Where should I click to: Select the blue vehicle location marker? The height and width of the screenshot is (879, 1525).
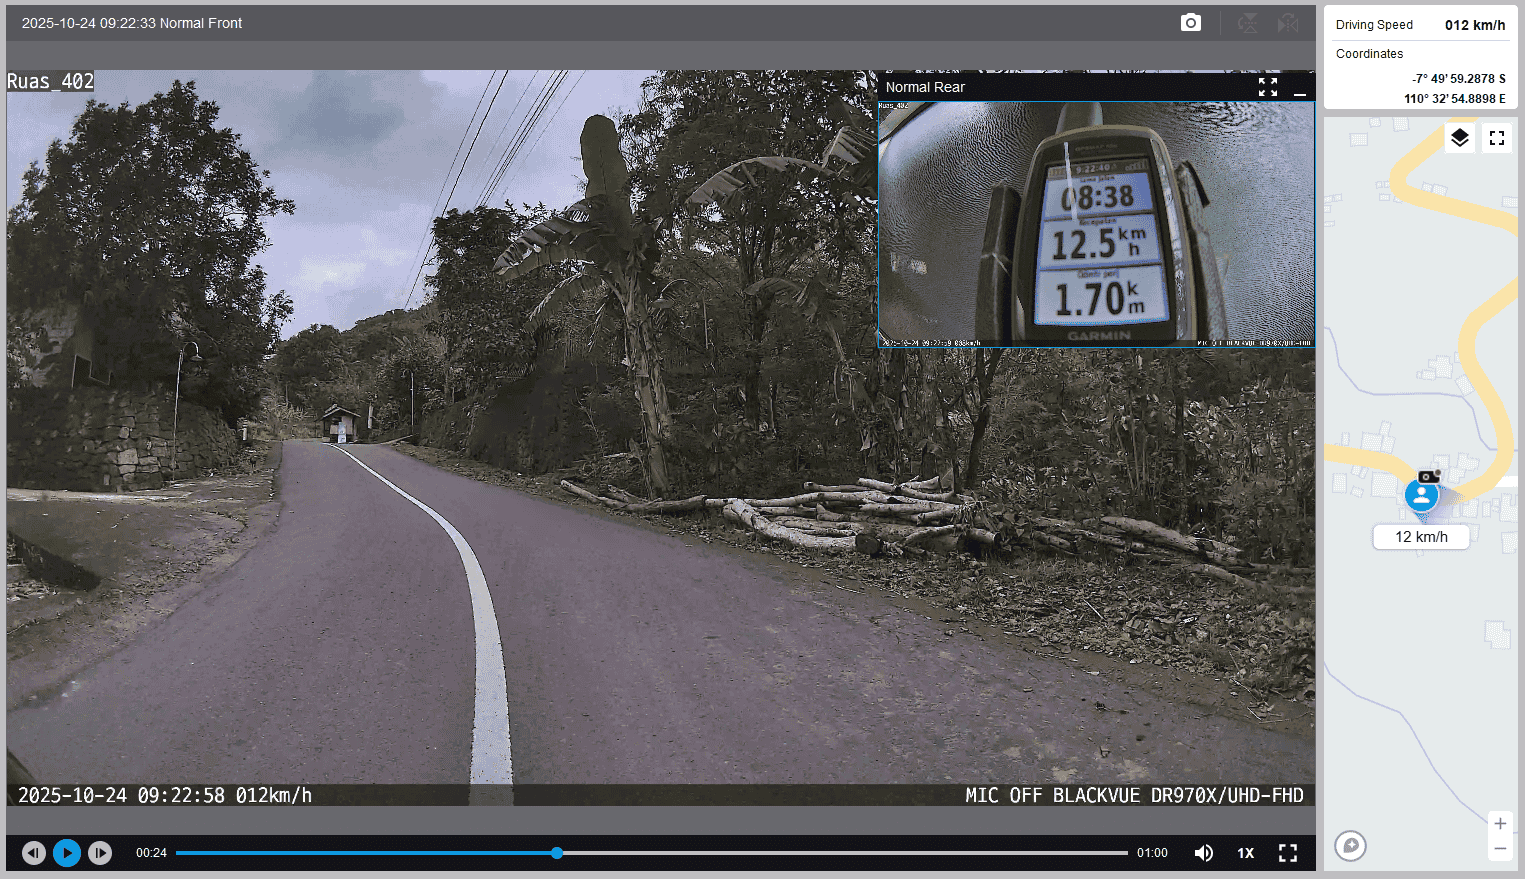coord(1421,495)
